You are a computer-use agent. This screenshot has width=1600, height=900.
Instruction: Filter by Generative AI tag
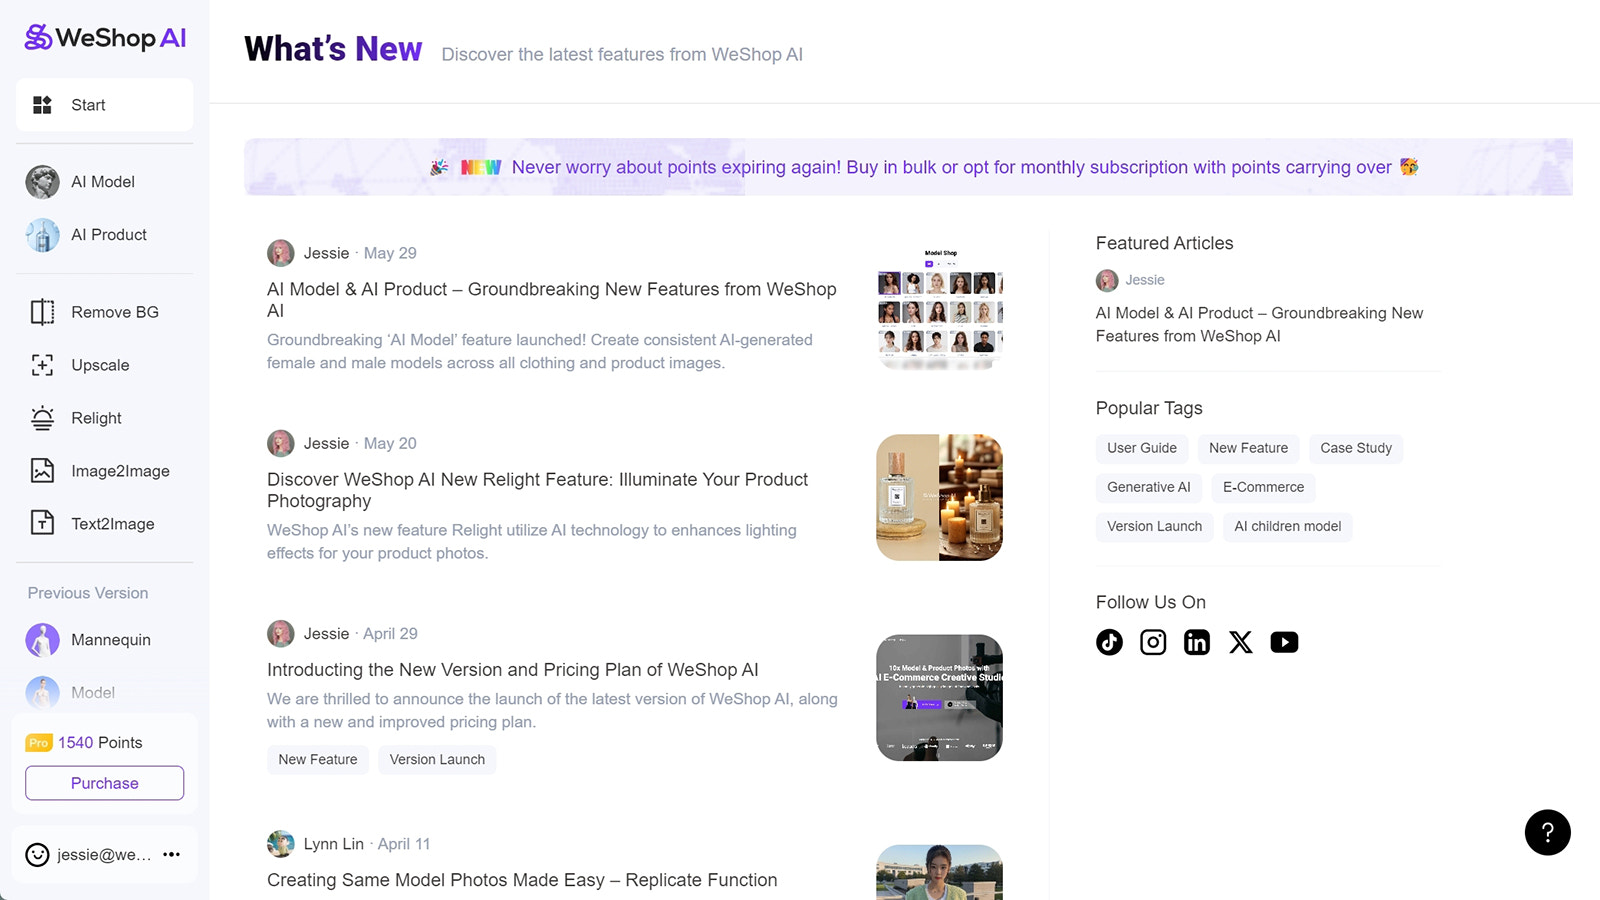point(1149,487)
